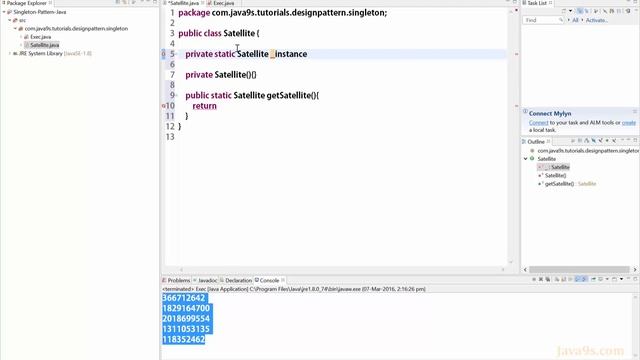
Task: Close the Console view tab
Action: click(283, 280)
